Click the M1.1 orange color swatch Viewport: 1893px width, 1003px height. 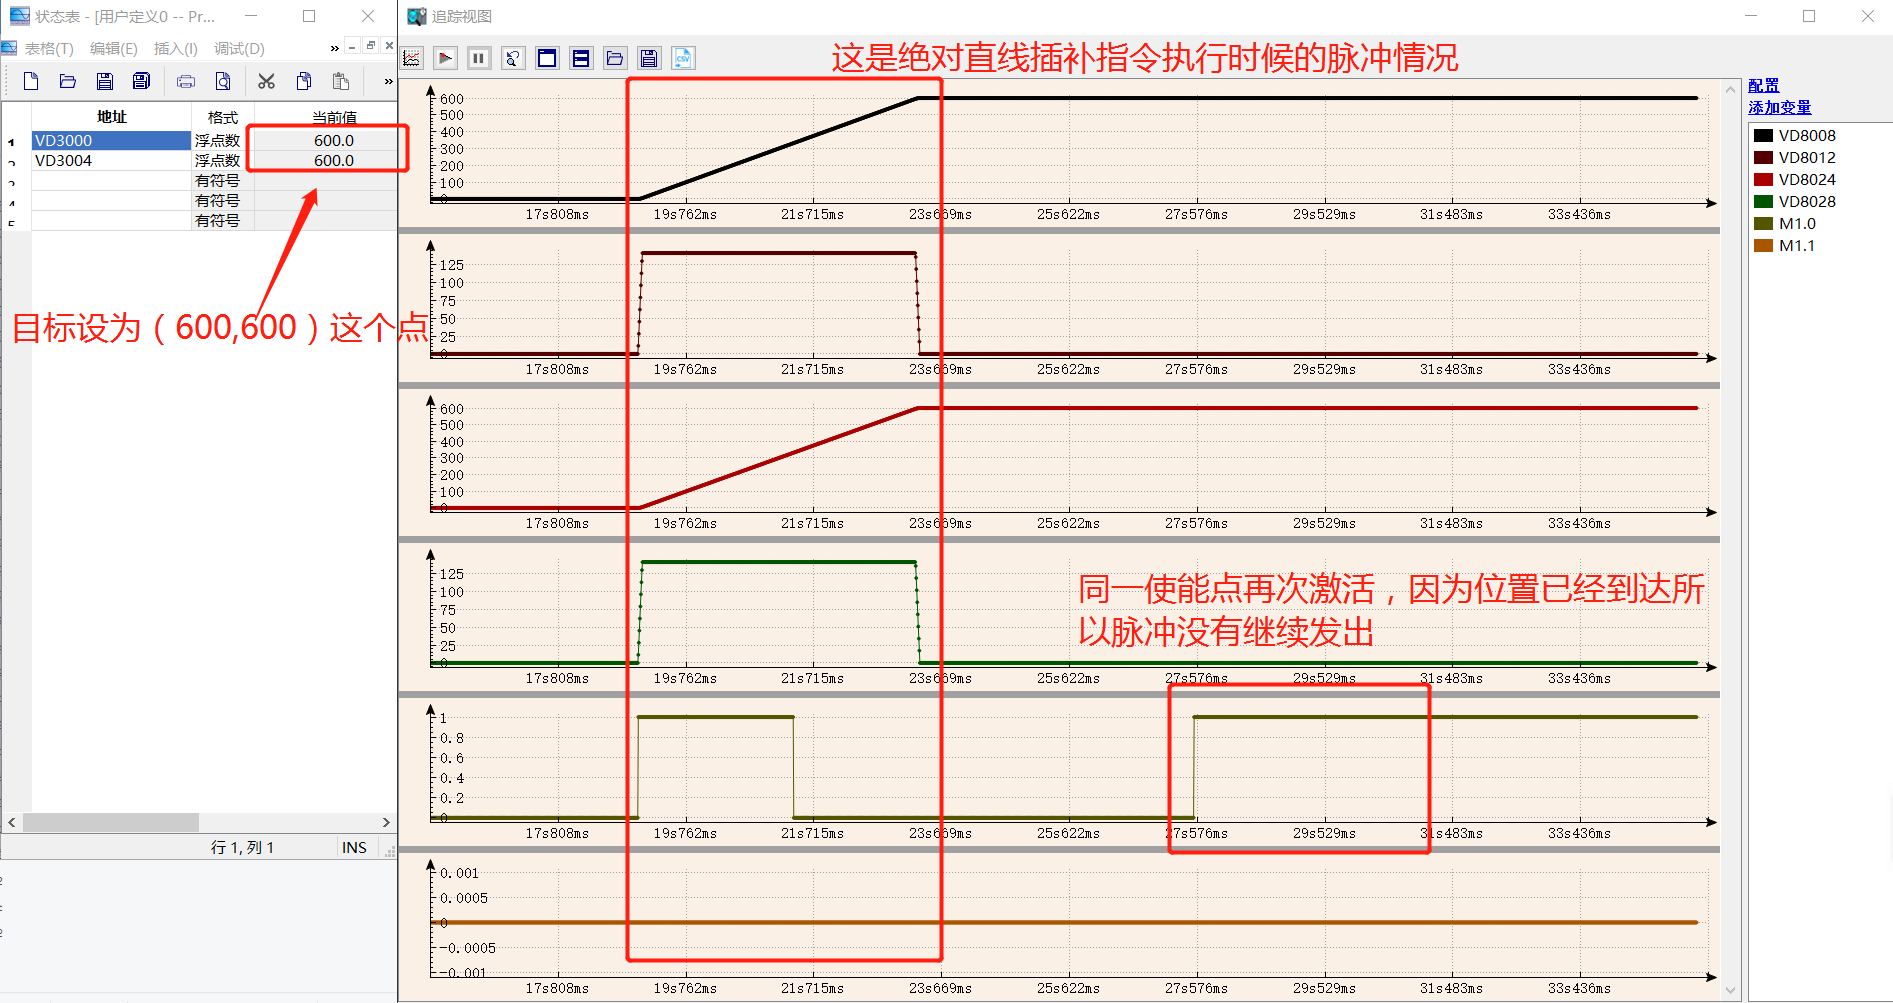(1763, 246)
